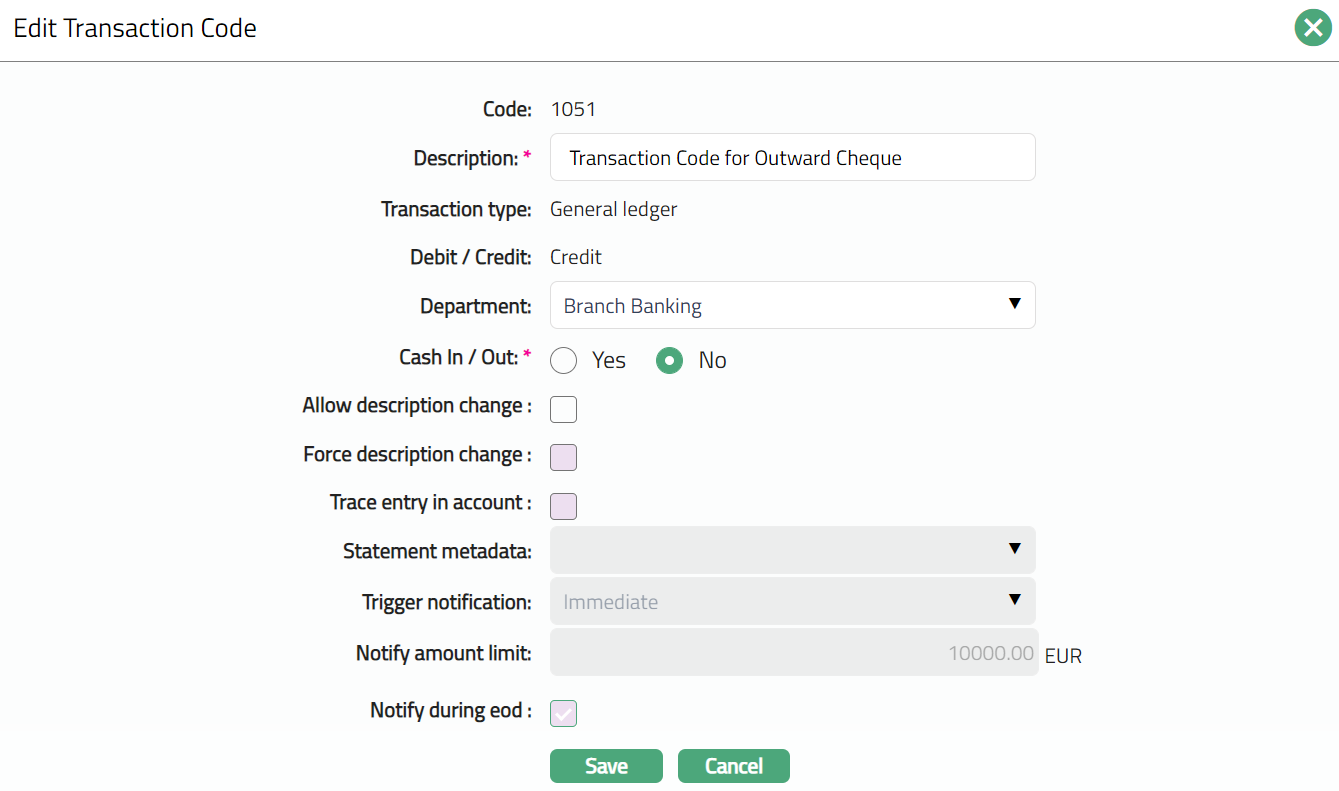
Task: Open the Trigger notification dropdown set to Immediate
Action: [x=792, y=601]
